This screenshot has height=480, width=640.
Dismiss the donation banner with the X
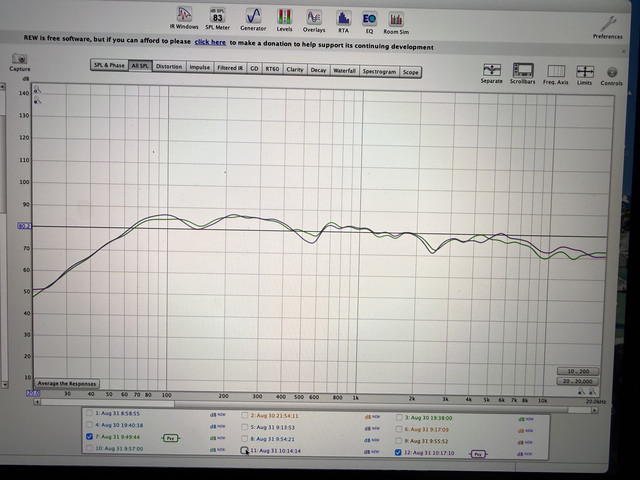623,51
